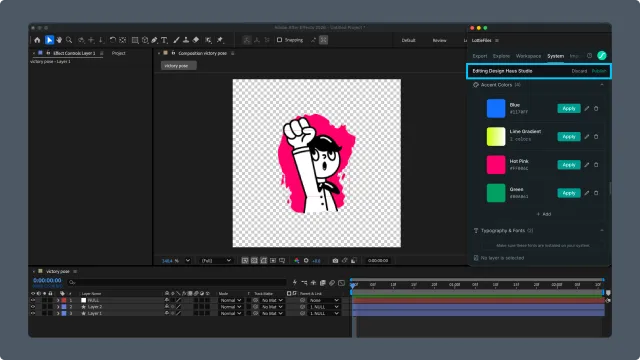
Task: Select the Rectangle shape tool
Action: (135, 40)
